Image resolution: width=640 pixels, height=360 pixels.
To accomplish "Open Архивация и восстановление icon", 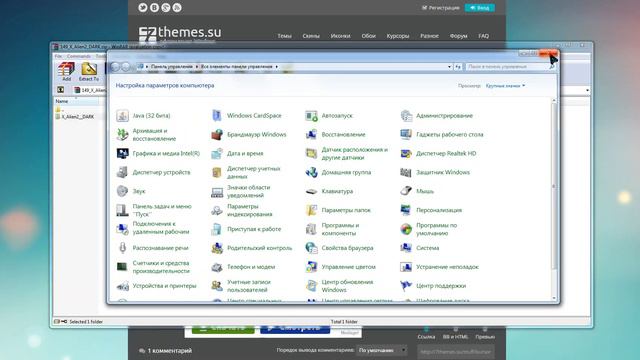I will [x=122, y=135].
